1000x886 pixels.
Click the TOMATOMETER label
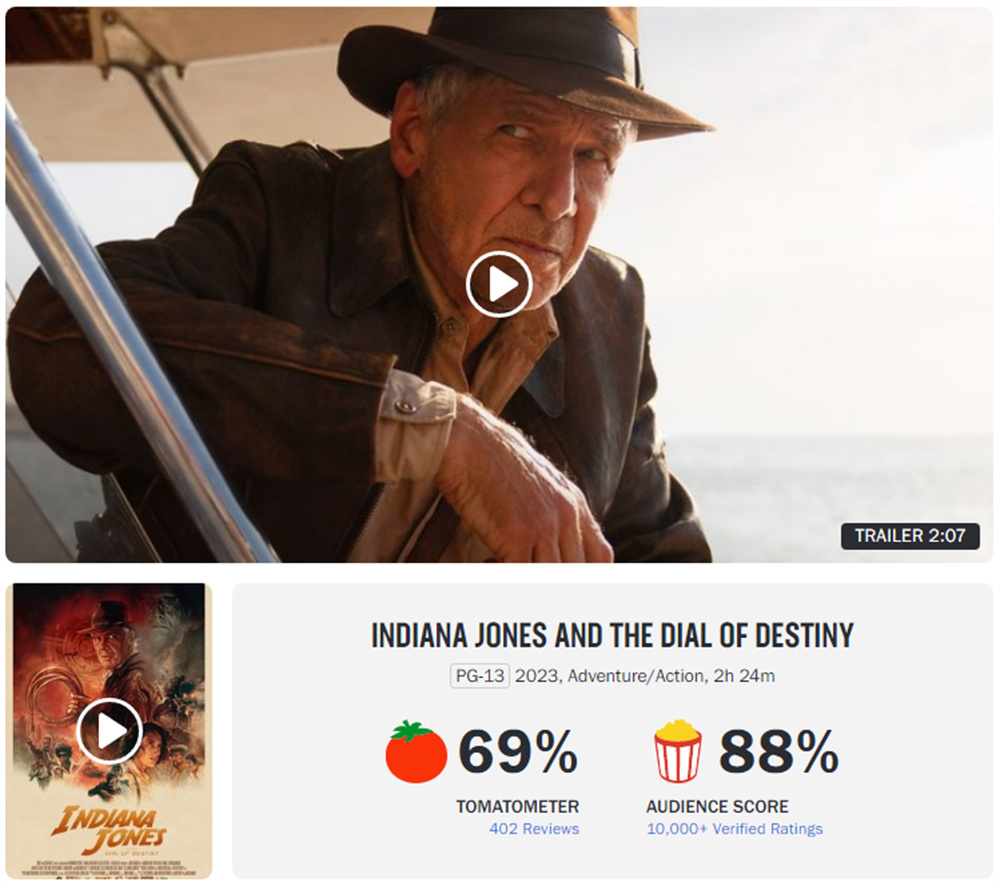tap(517, 806)
